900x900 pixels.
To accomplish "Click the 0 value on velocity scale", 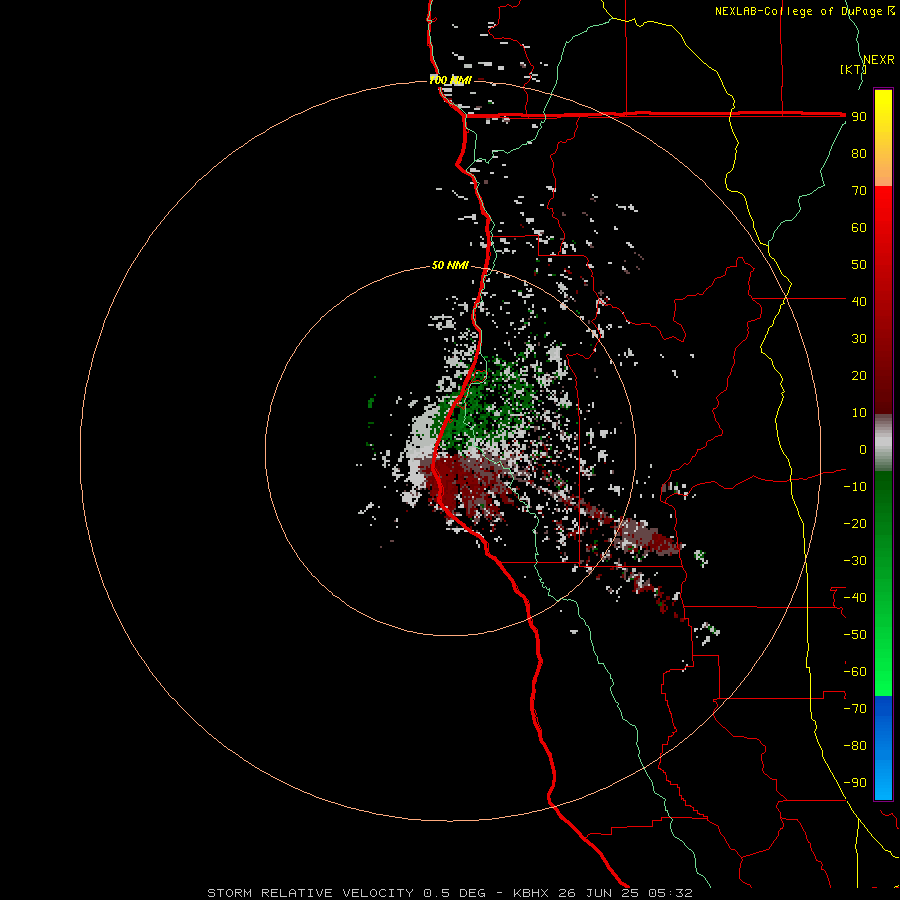I will 863,449.
